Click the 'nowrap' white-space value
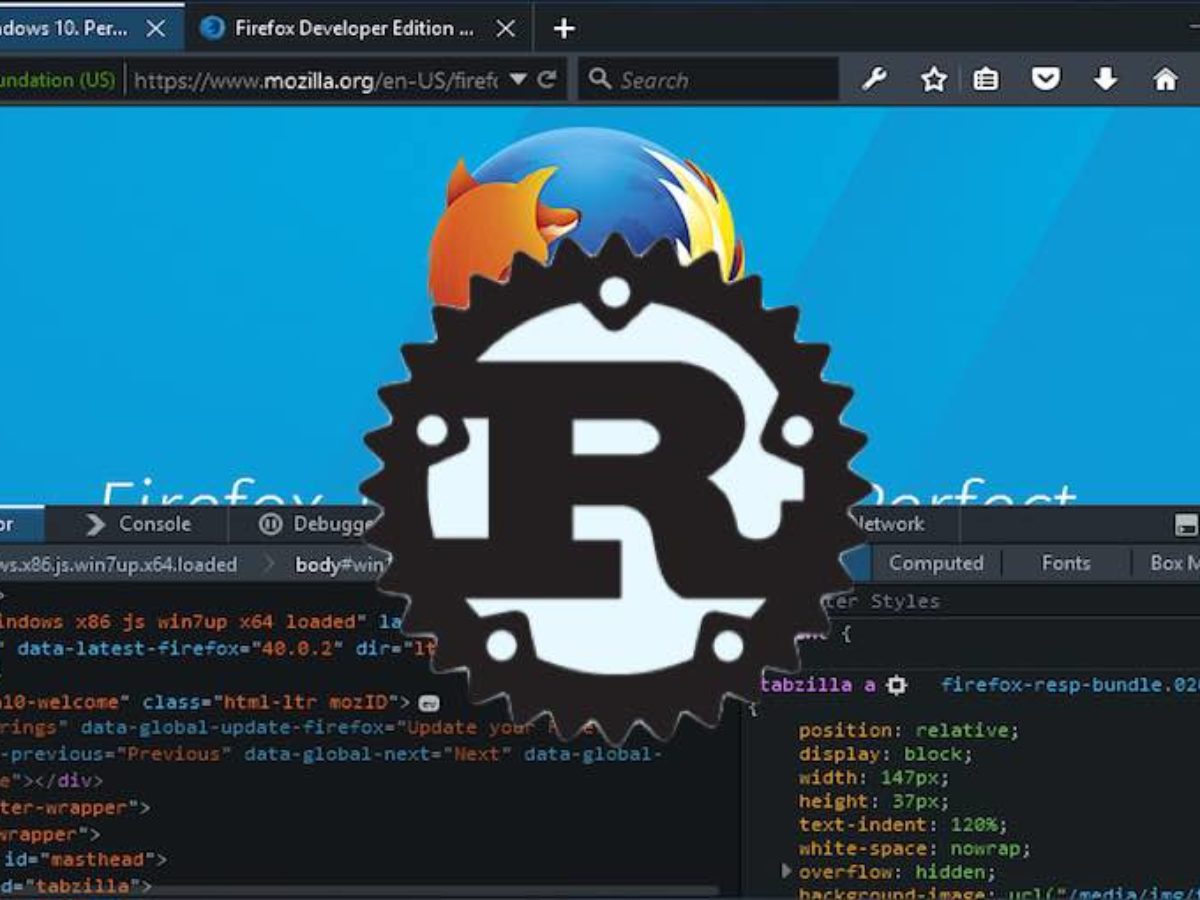Image resolution: width=1200 pixels, height=900 pixels. click(x=985, y=849)
